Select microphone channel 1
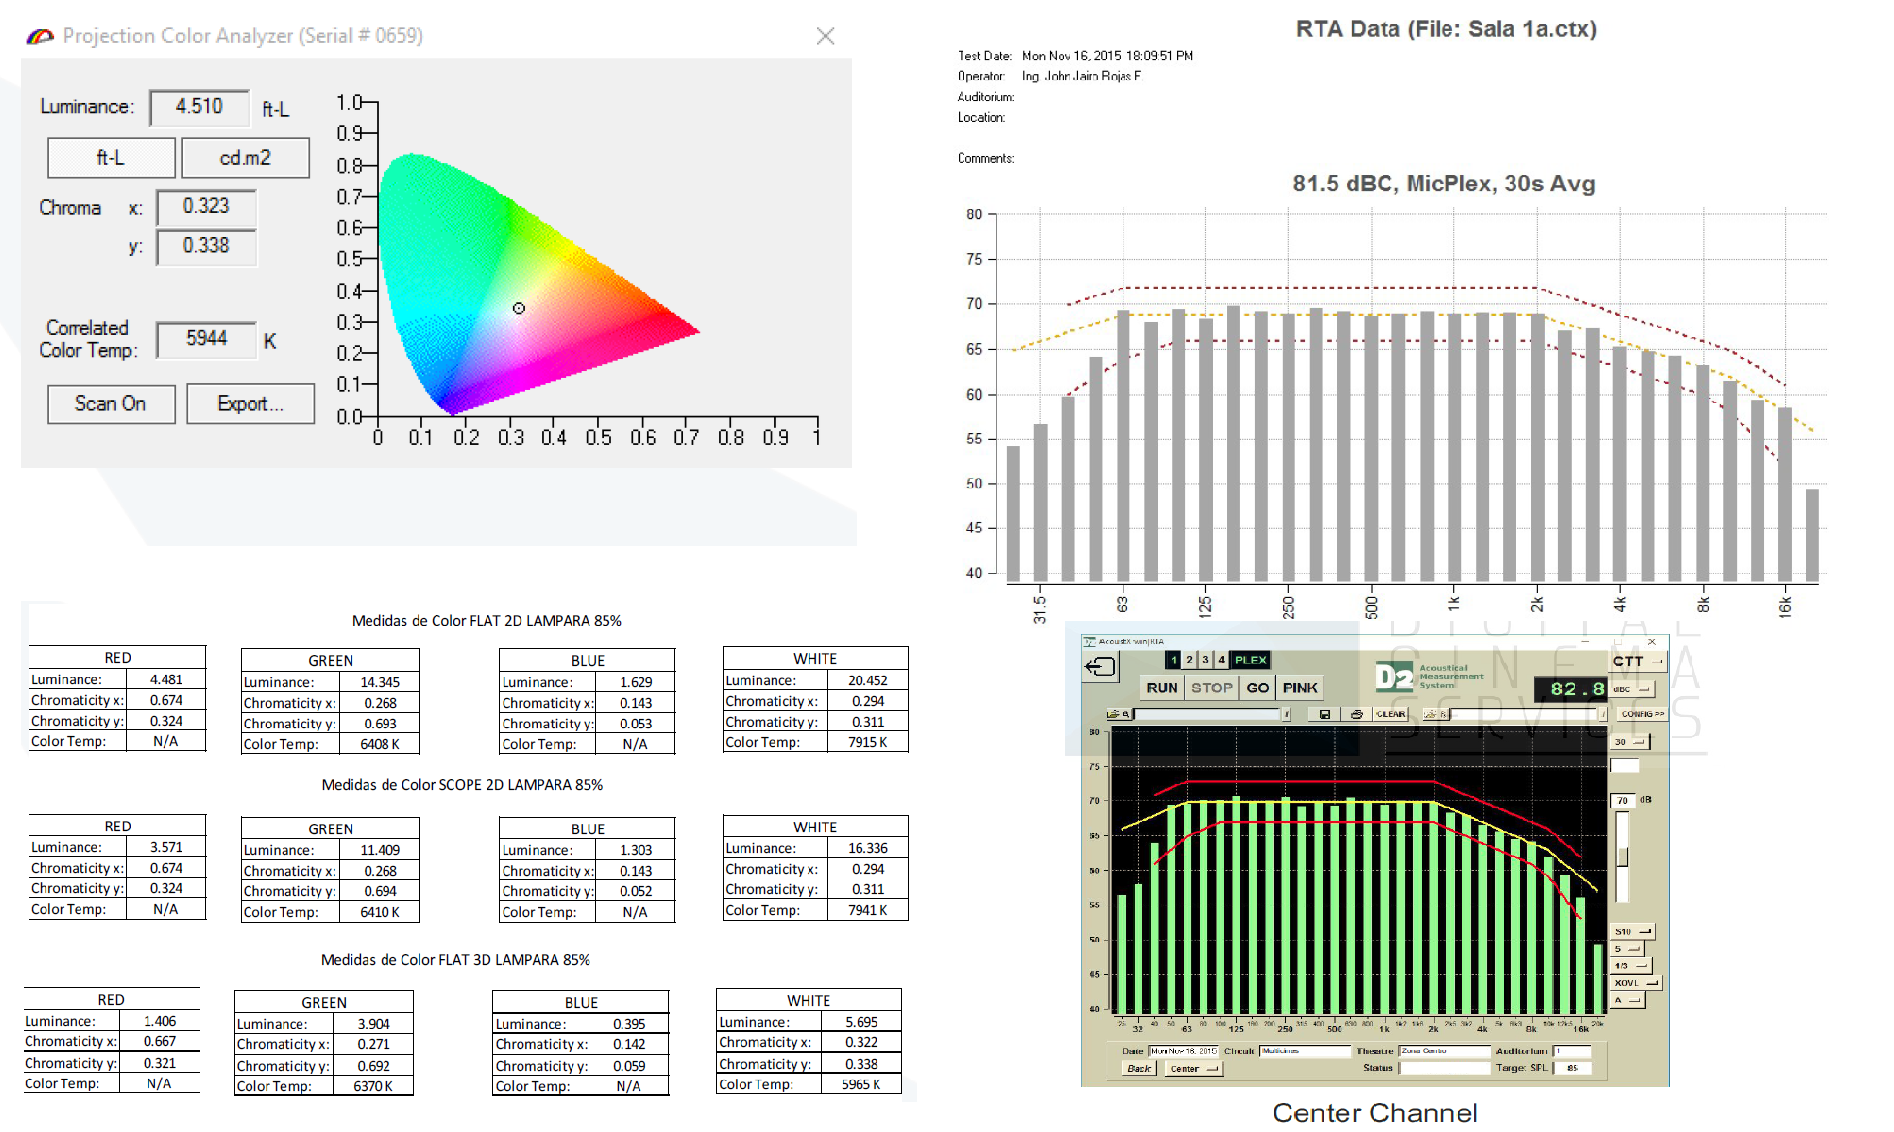The image size is (1894, 1132). pyautogui.click(x=1173, y=660)
